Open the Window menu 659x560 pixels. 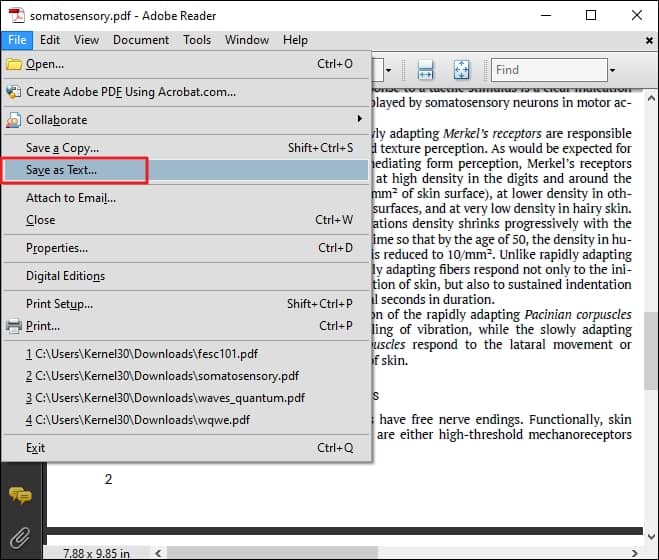coord(247,40)
